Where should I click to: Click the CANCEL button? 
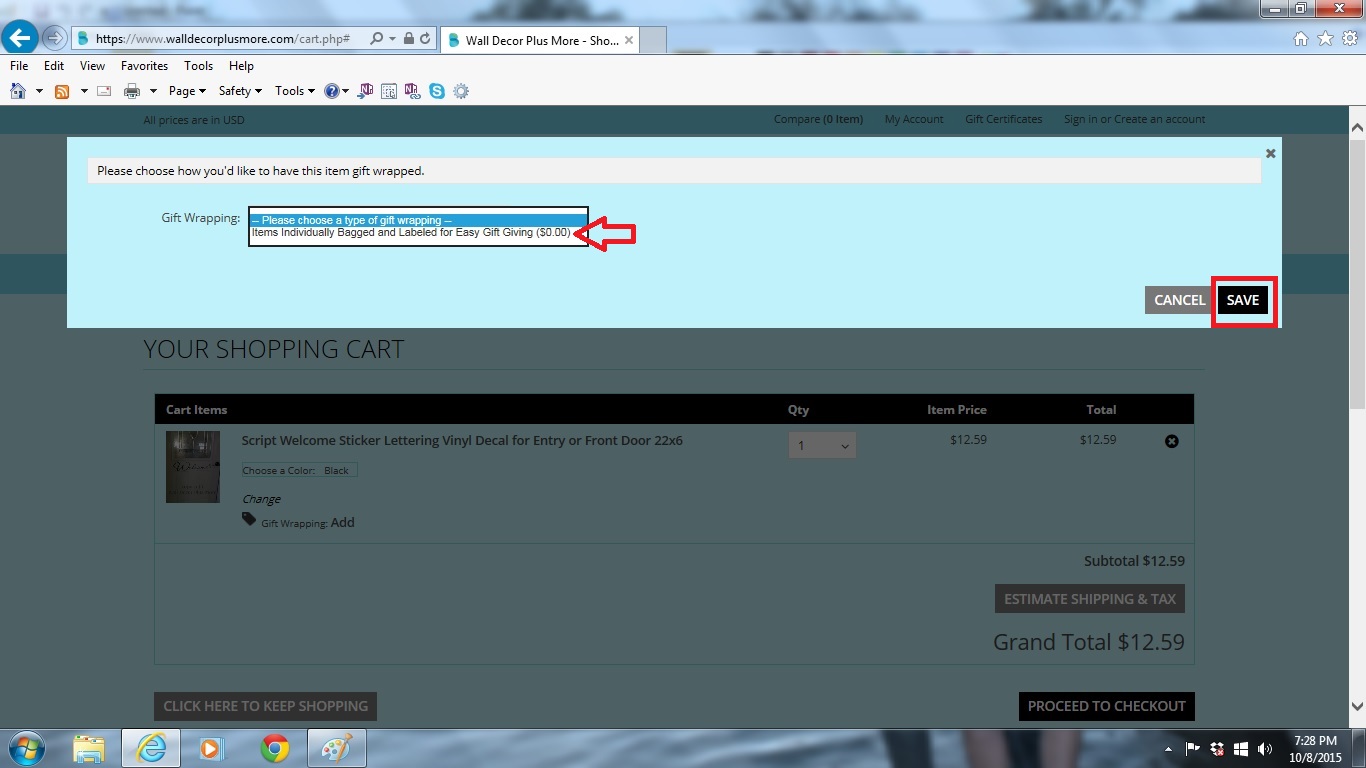pyautogui.click(x=1179, y=300)
